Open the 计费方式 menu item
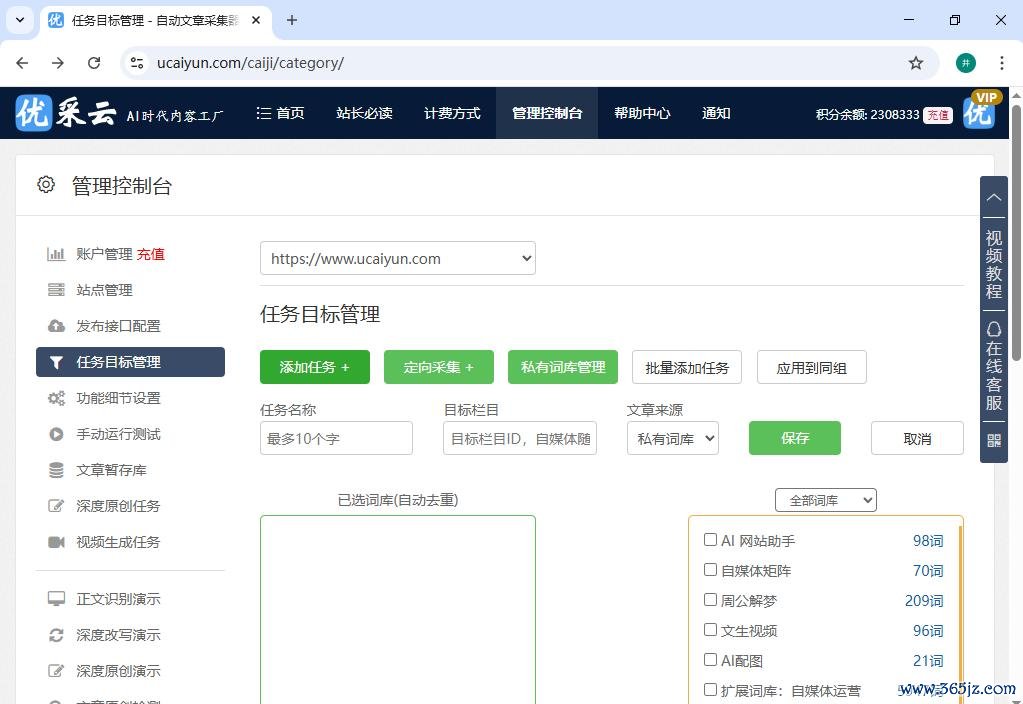1023x704 pixels. tap(452, 113)
